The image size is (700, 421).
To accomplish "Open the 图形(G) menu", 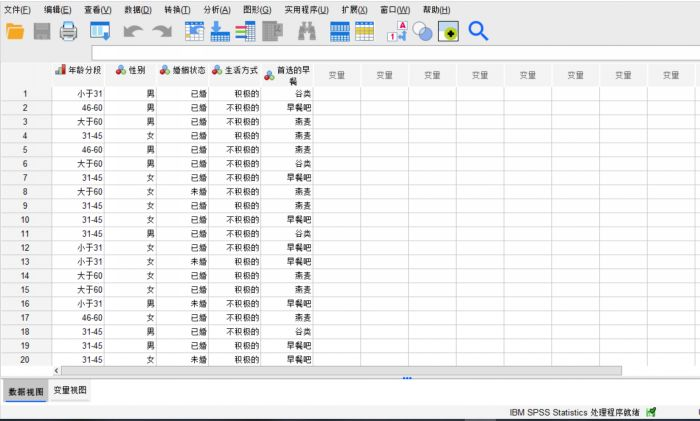I will point(256,9).
